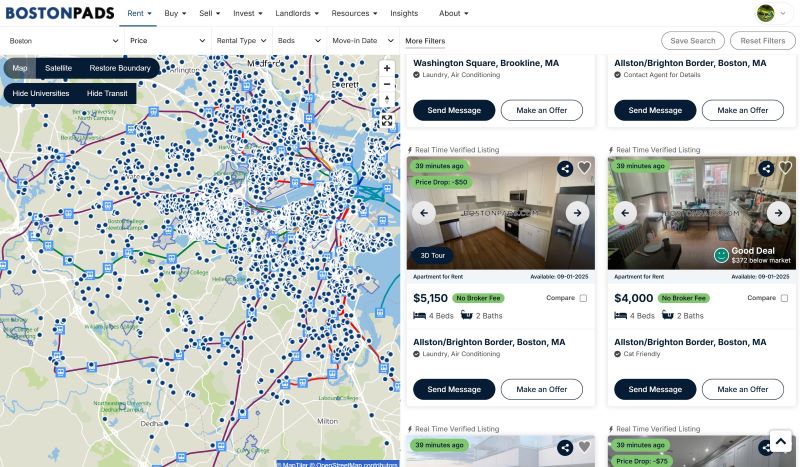Make an Offer on the $5,150 listing
Image resolution: width=800 pixels, height=467 pixels.
(542, 389)
